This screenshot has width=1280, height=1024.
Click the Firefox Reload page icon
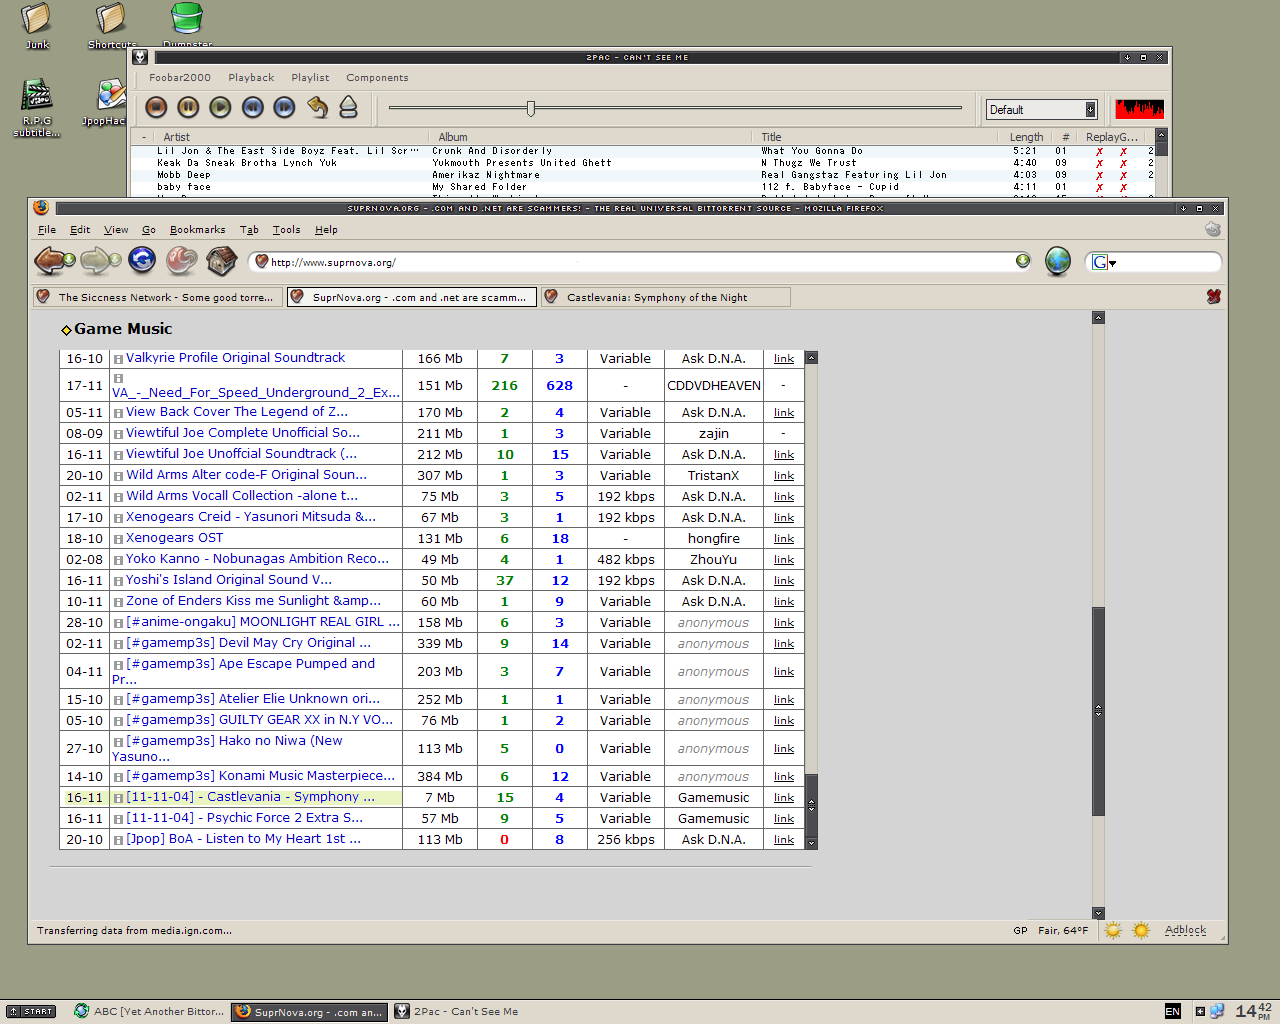click(142, 261)
